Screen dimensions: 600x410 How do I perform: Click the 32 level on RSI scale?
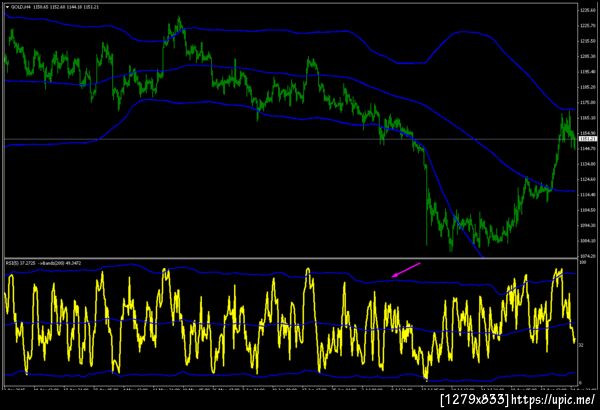click(x=581, y=345)
